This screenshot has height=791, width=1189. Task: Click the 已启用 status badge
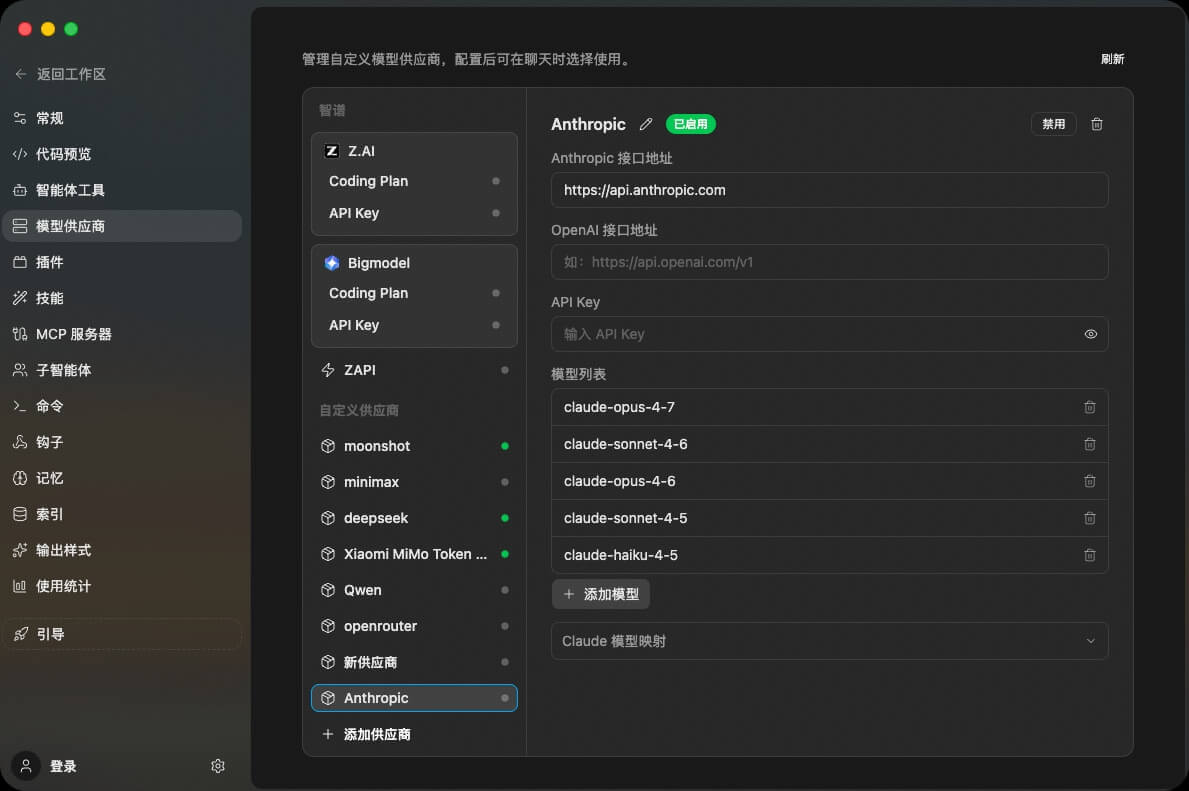click(690, 124)
